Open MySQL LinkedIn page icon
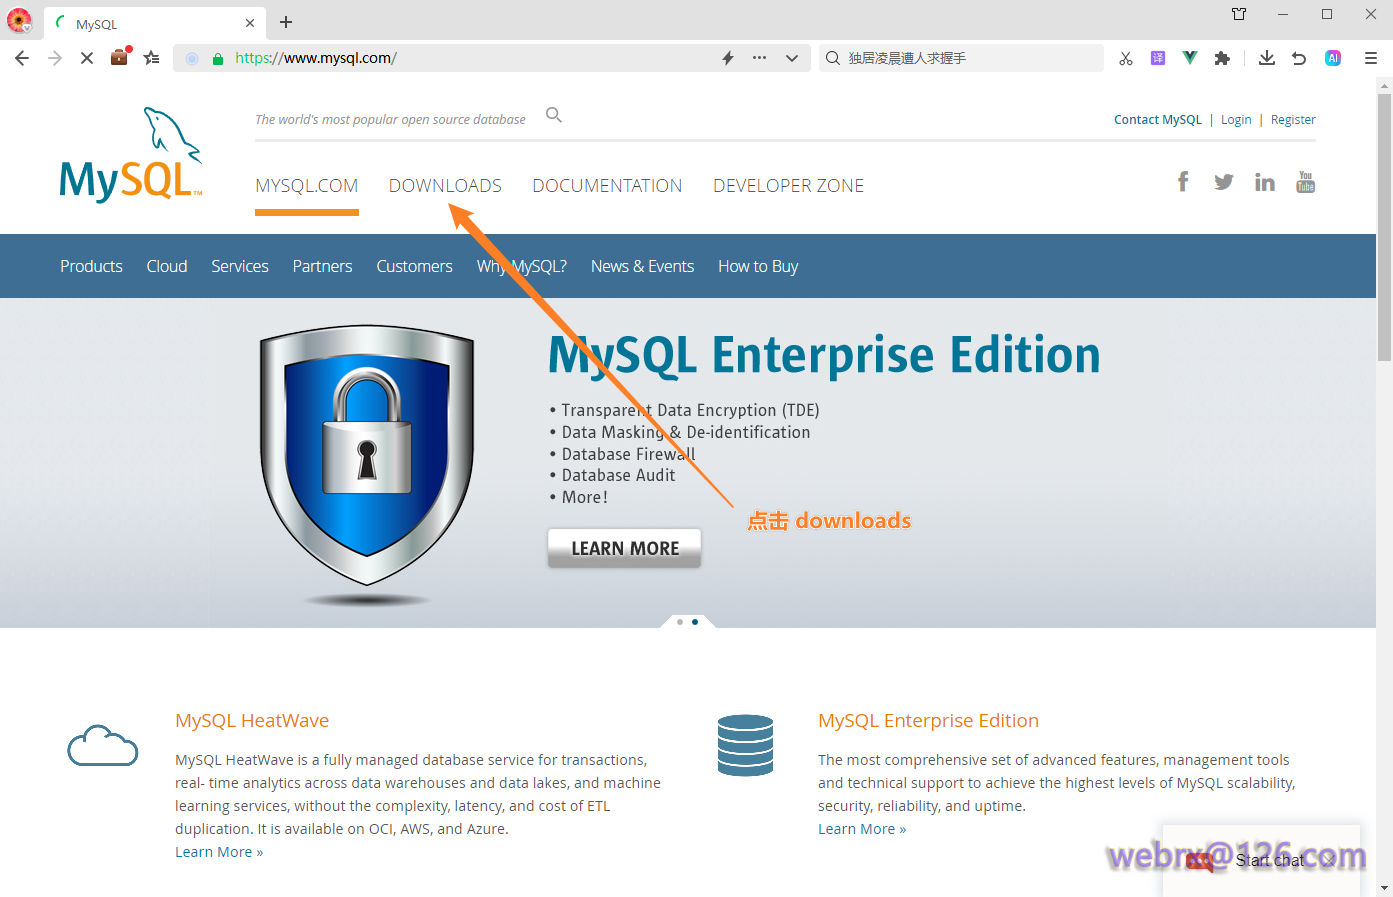1393x897 pixels. click(x=1265, y=182)
